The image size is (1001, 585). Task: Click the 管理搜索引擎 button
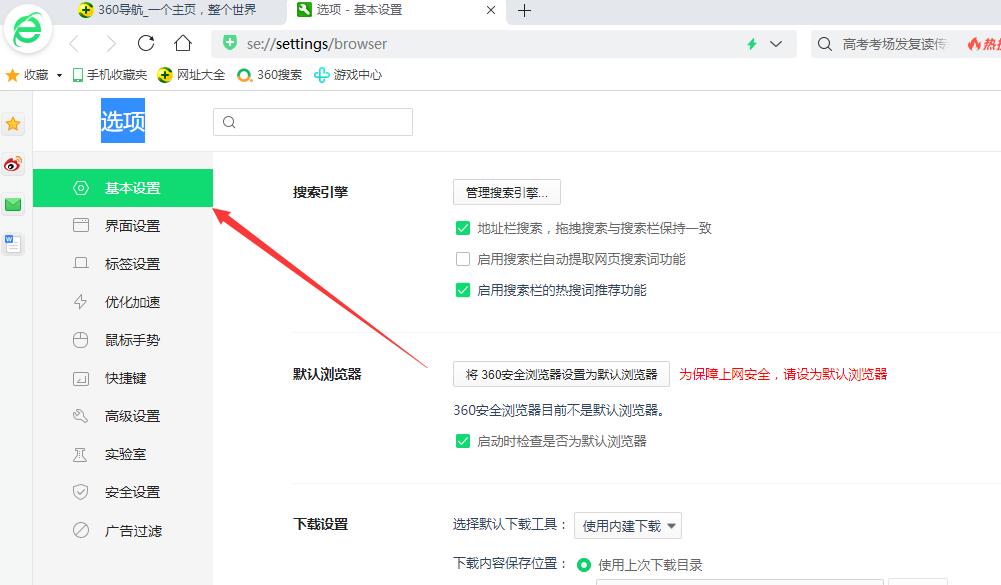point(506,192)
